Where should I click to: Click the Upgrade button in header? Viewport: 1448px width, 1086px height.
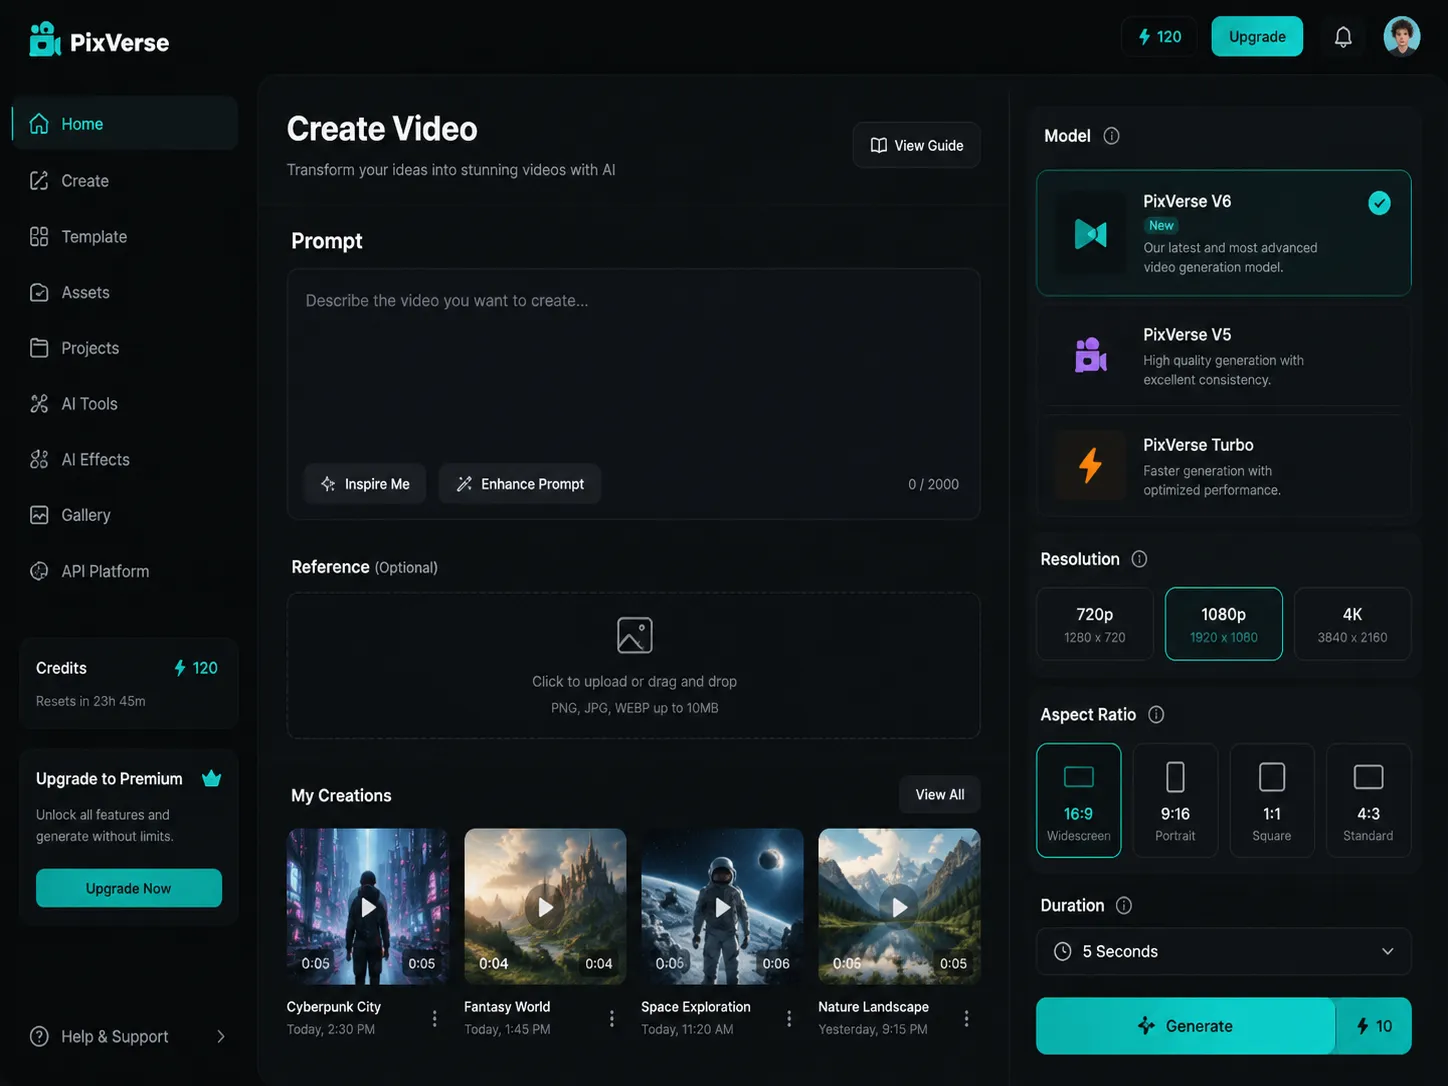[1257, 37]
